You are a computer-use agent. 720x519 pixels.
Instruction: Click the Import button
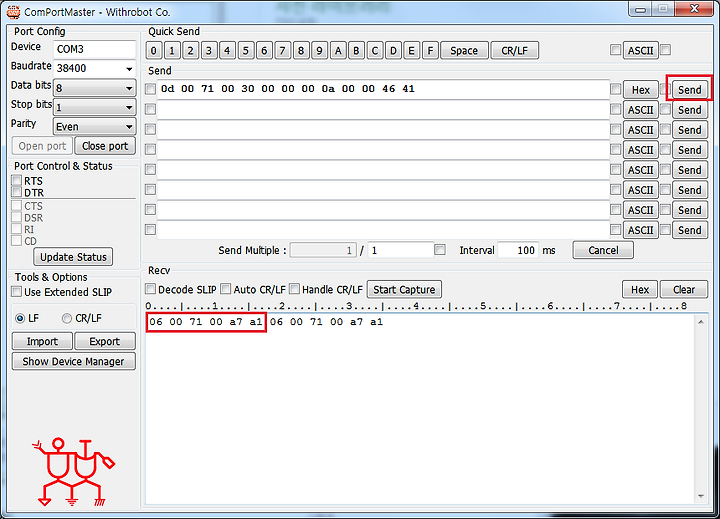point(42,341)
